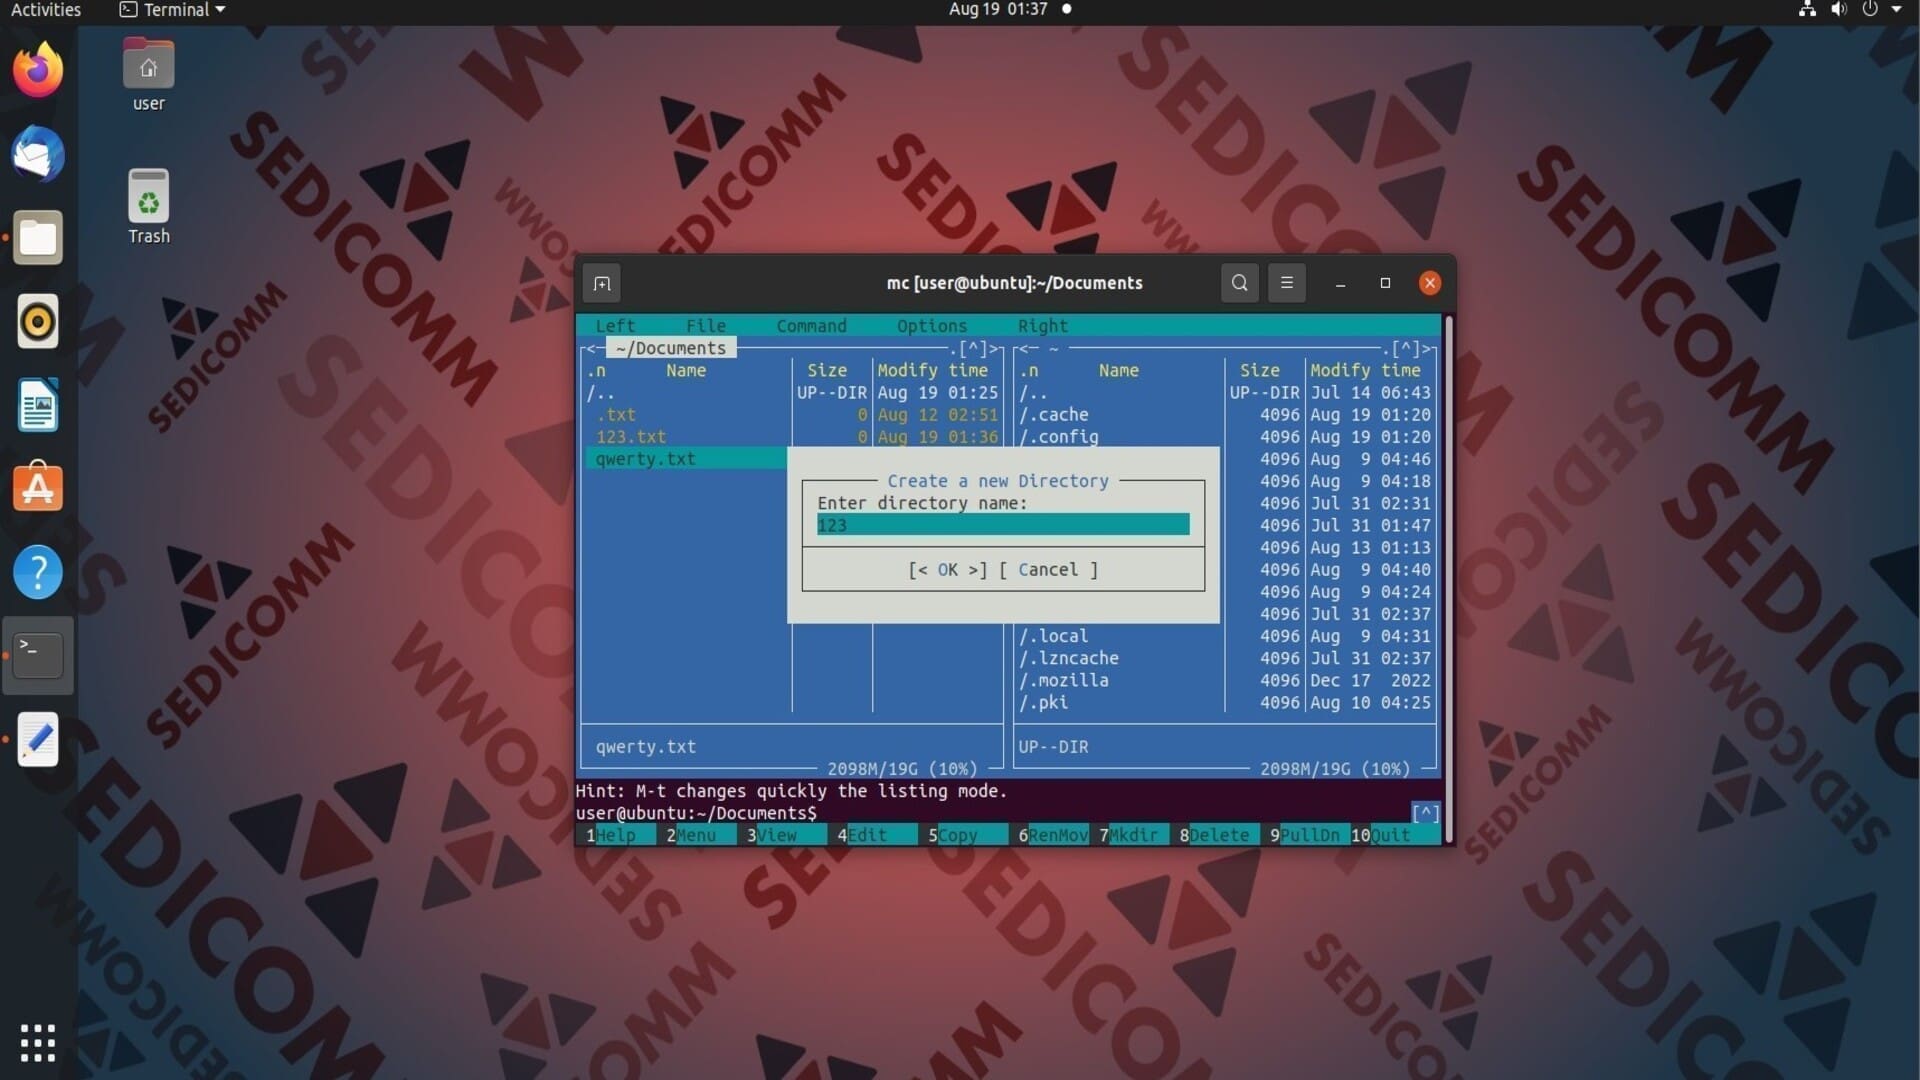Open the File menu in mc

point(706,326)
